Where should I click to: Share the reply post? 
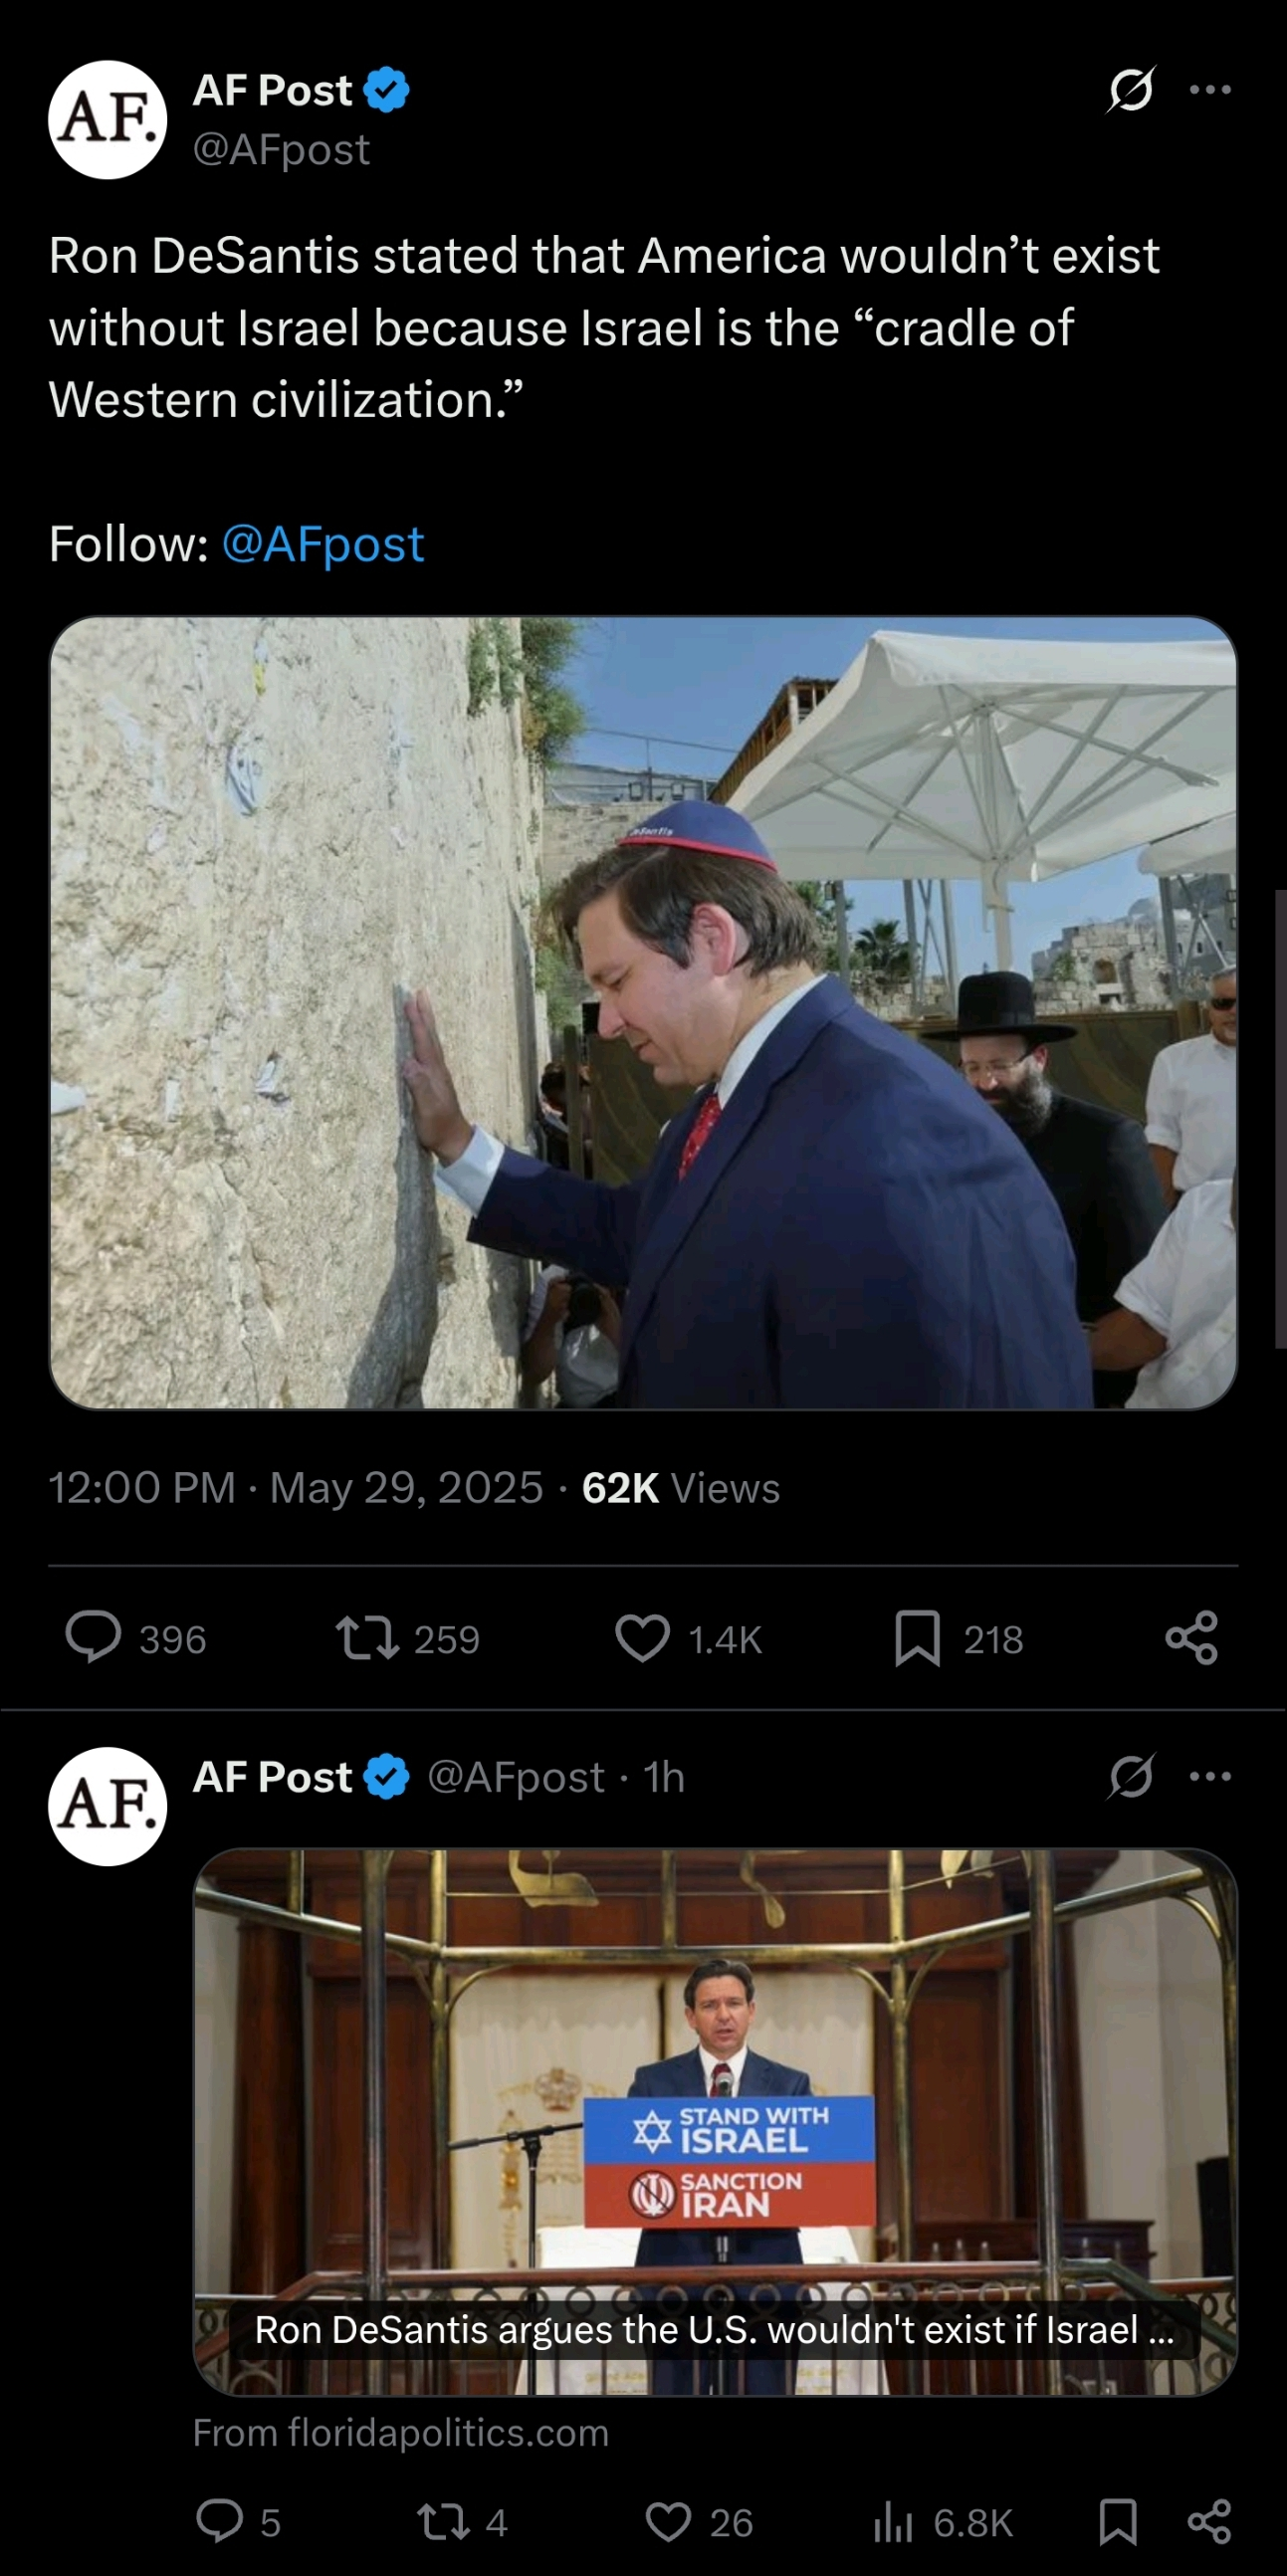click(1210, 2521)
